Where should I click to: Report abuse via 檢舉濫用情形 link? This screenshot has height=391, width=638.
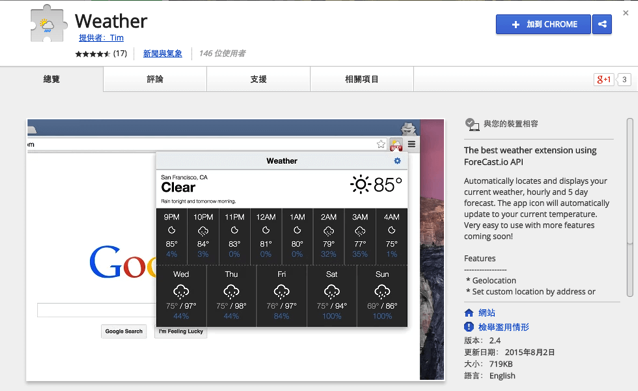[503, 327]
